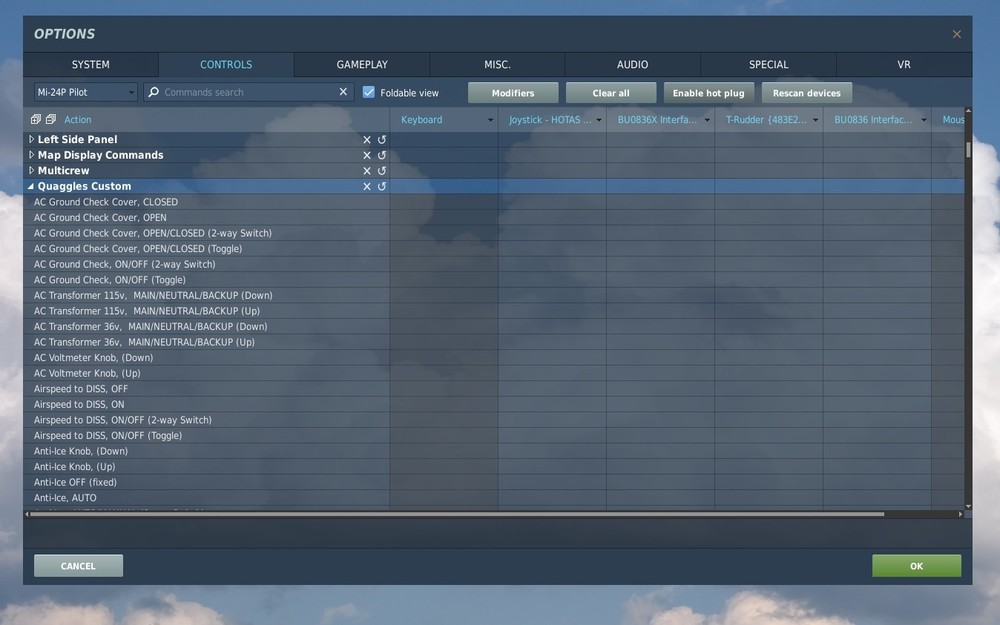Viewport: 1000px width, 625px height.
Task: Switch to the CONTROLS tab
Action: 226,64
